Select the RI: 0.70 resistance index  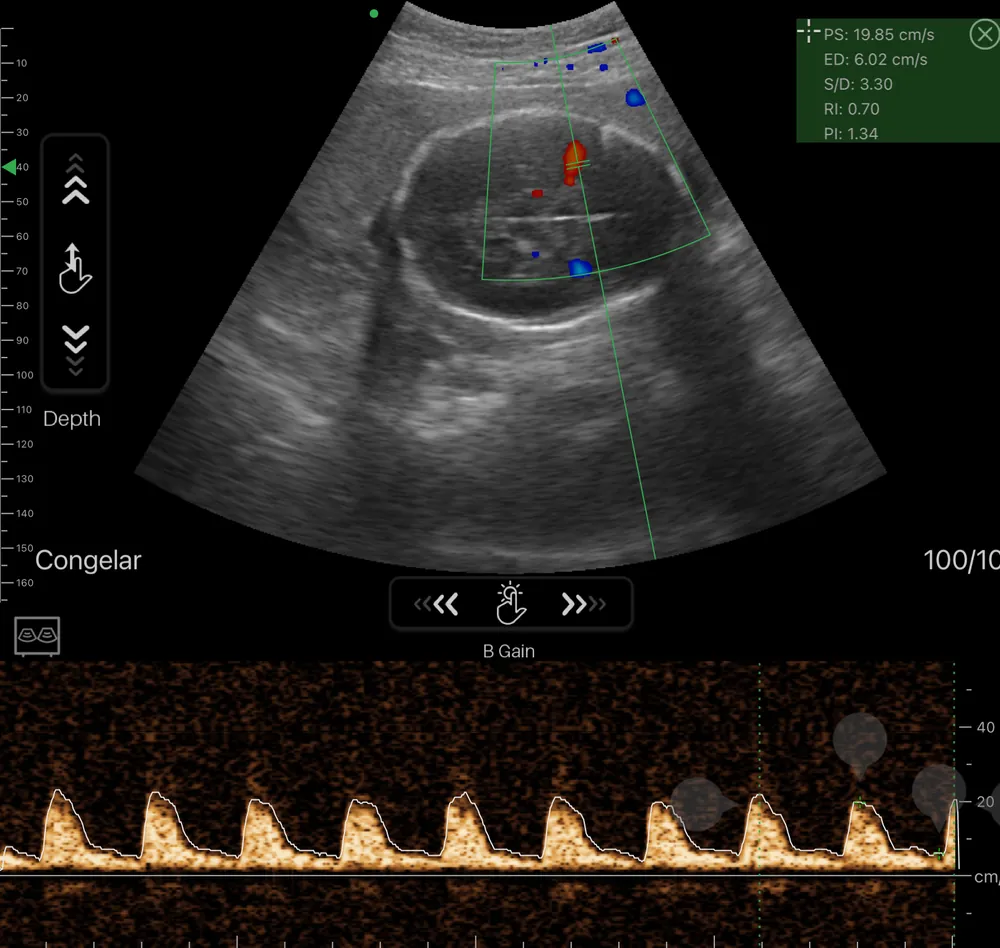851,109
